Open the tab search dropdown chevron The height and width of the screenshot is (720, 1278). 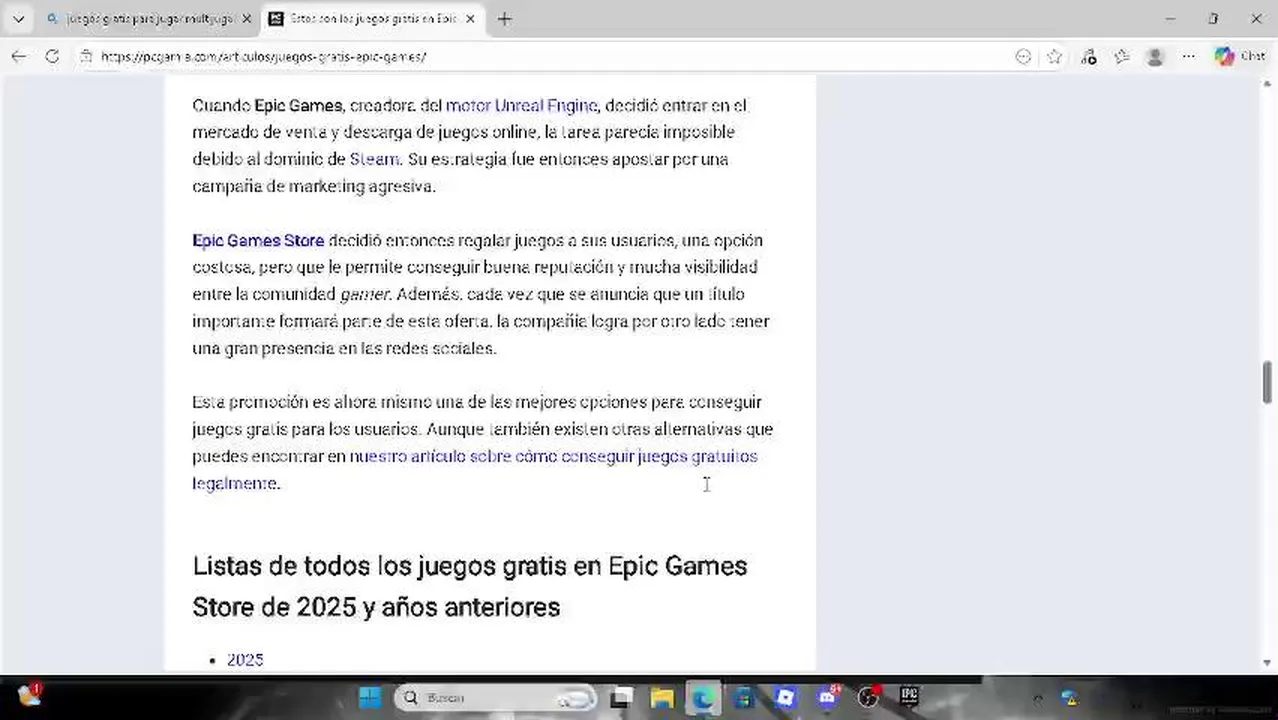[18, 19]
